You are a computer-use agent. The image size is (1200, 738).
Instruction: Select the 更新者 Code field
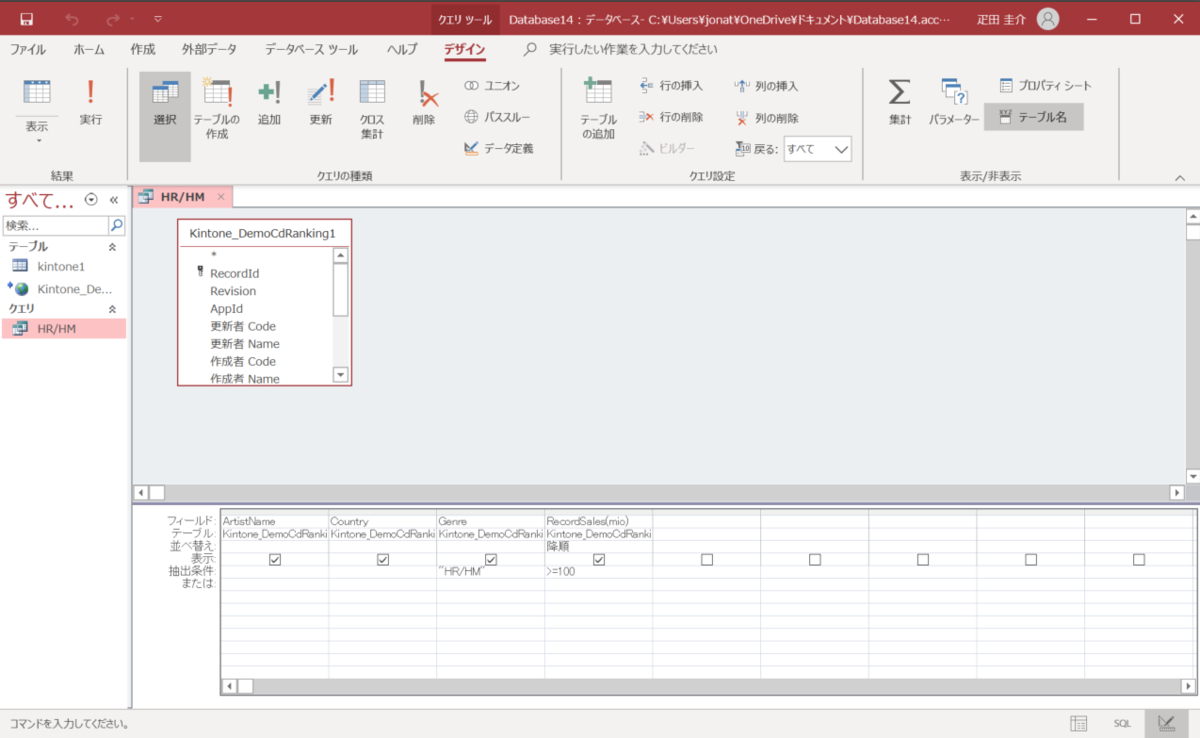pos(243,326)
